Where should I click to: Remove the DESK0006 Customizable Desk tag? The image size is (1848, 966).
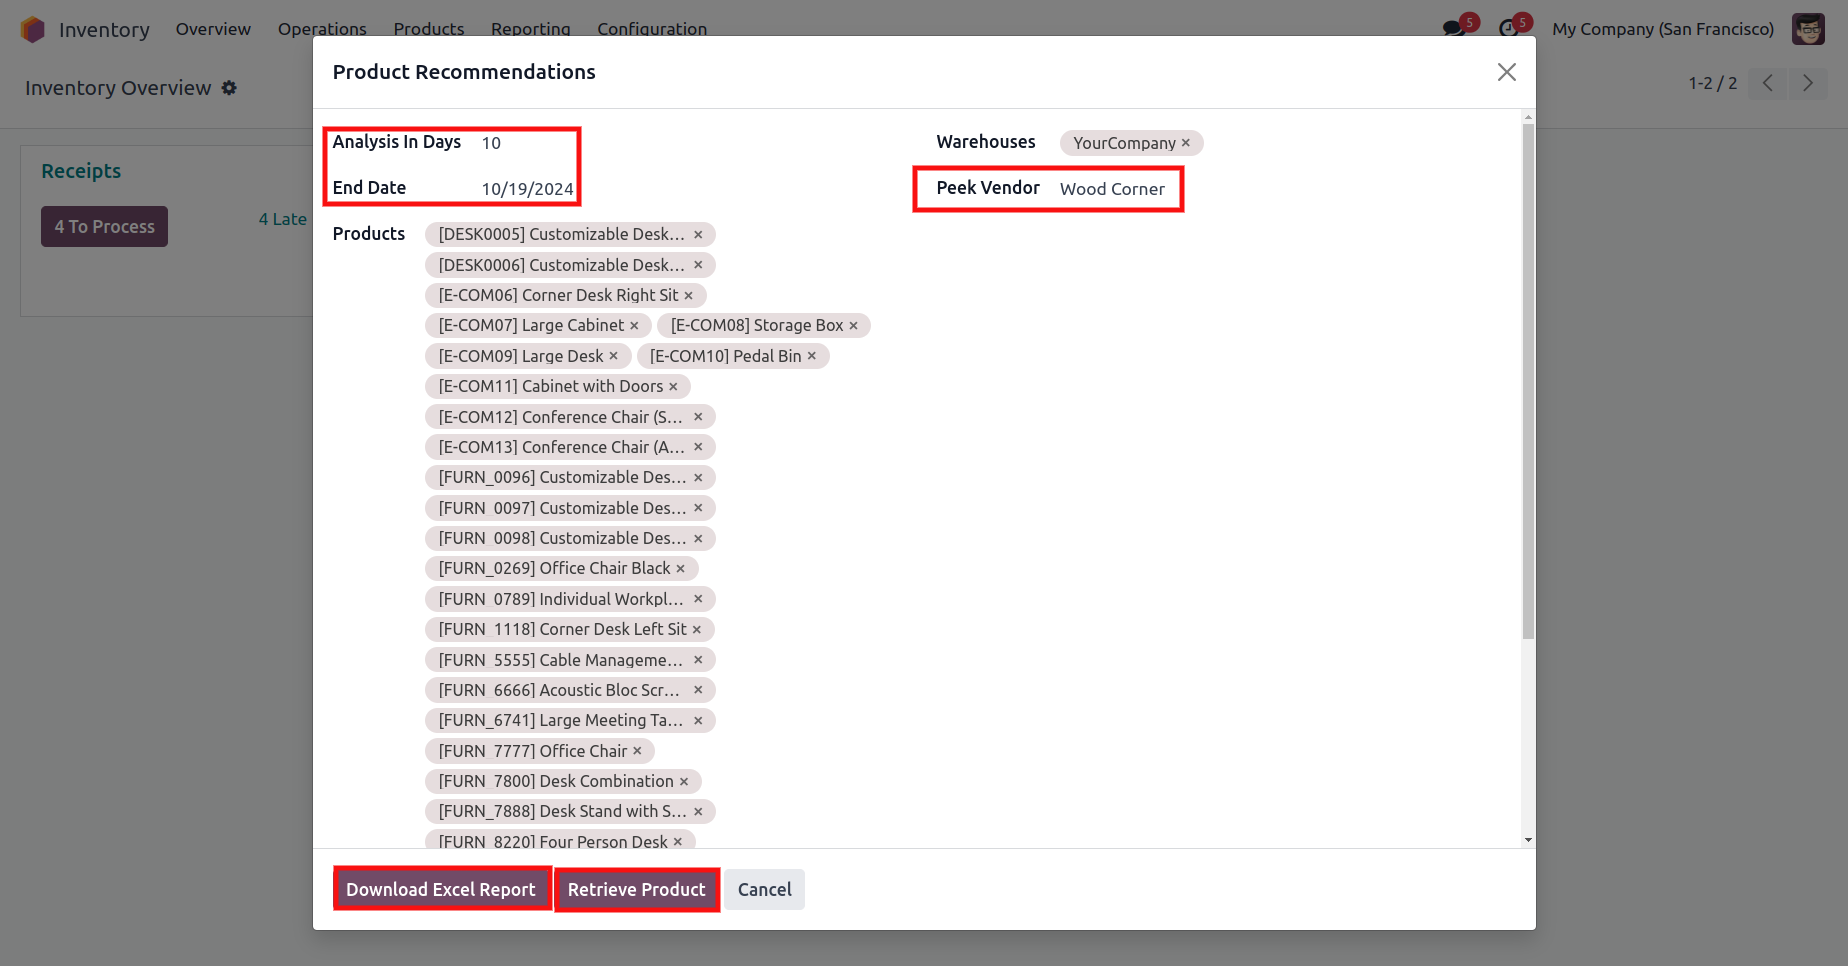tap(698, 265)
